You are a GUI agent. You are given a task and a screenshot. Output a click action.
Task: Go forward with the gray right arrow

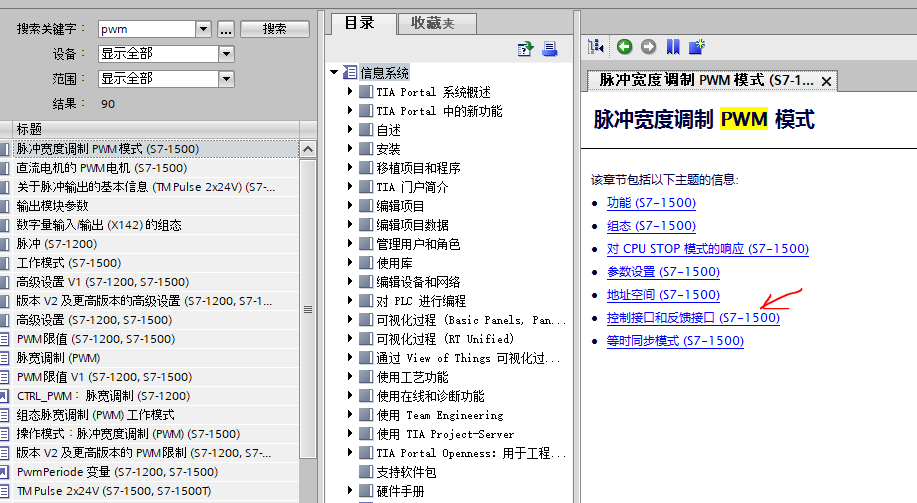(x=649, y=47)
